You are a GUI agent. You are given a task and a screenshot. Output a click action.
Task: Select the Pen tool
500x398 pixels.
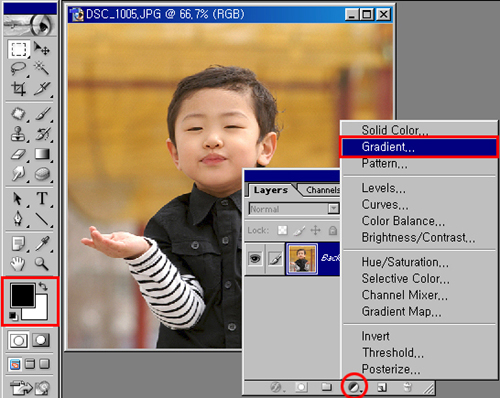[x=19, y=219]
